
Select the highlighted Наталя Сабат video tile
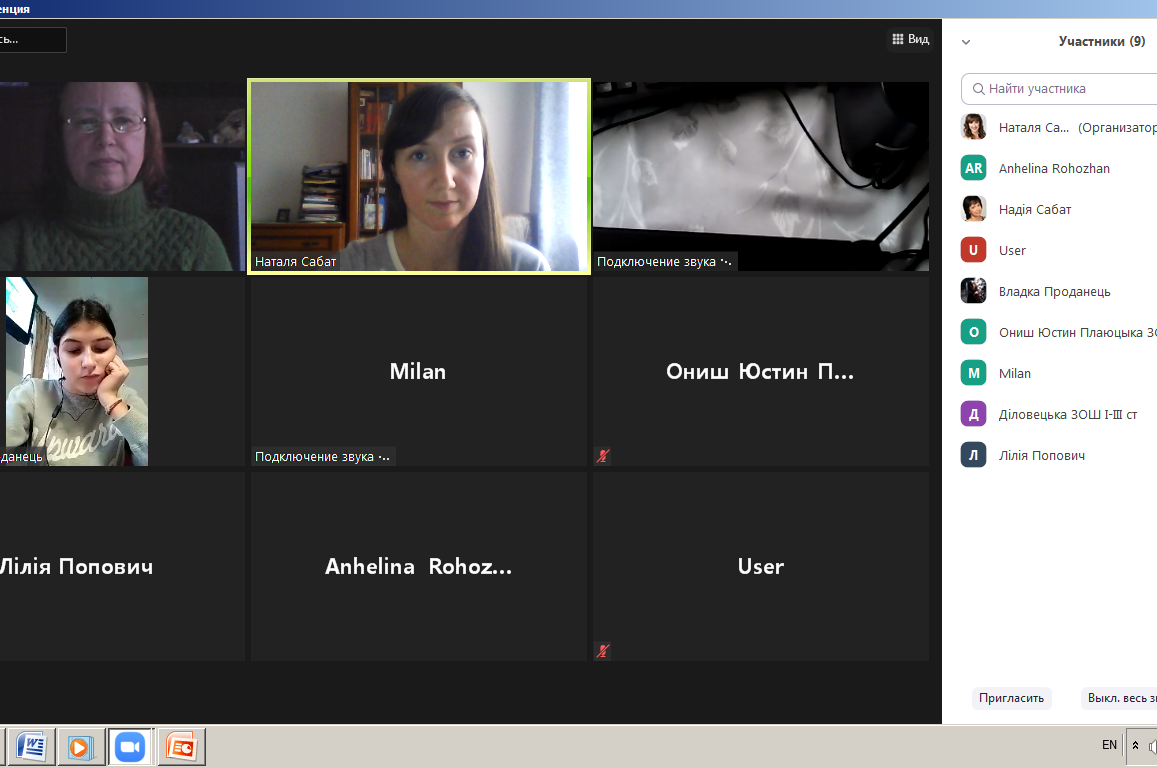point(419,176)
